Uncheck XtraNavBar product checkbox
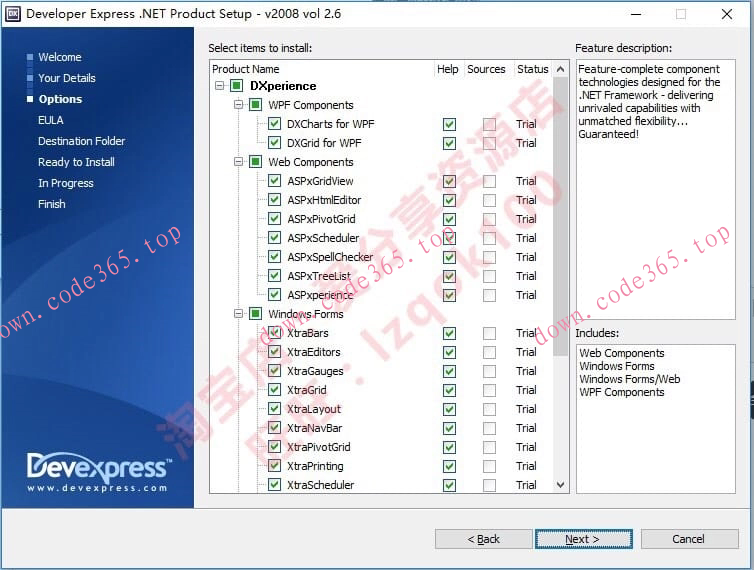Screen dimensions: 754x570 [x=274, y=428]
